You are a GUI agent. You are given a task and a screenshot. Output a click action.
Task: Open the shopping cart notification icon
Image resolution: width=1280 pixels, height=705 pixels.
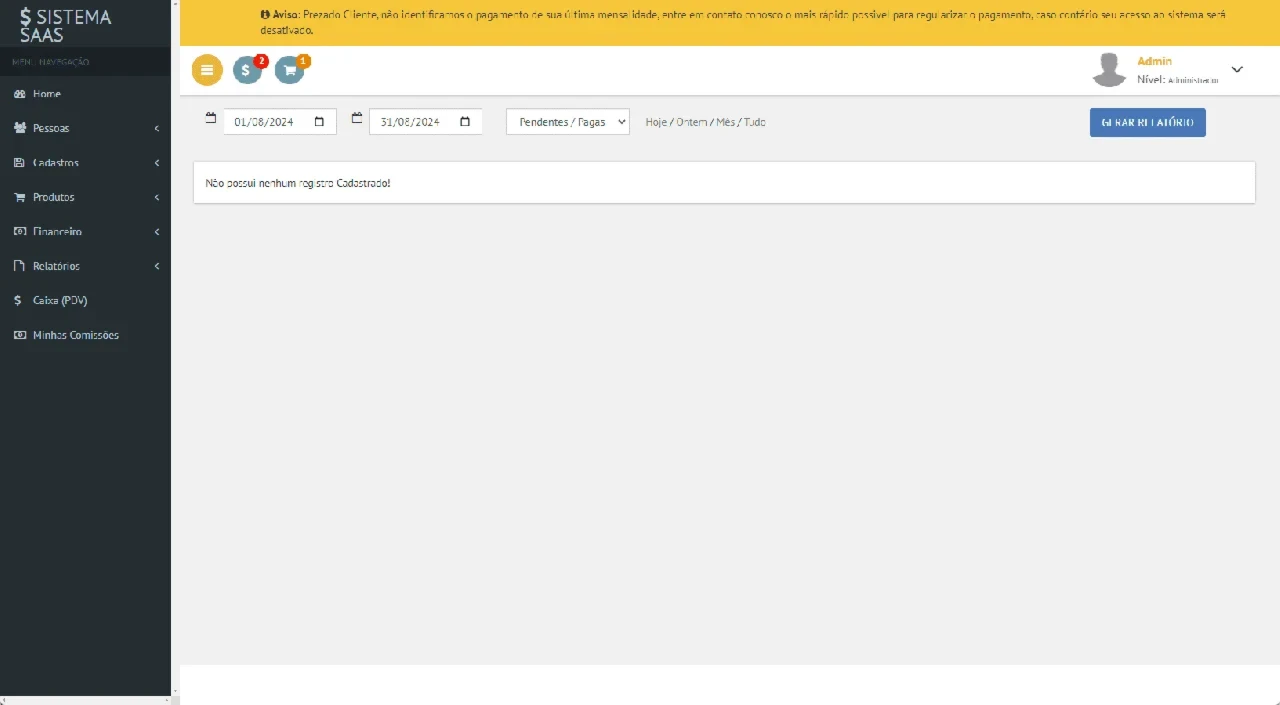point(289,70)
